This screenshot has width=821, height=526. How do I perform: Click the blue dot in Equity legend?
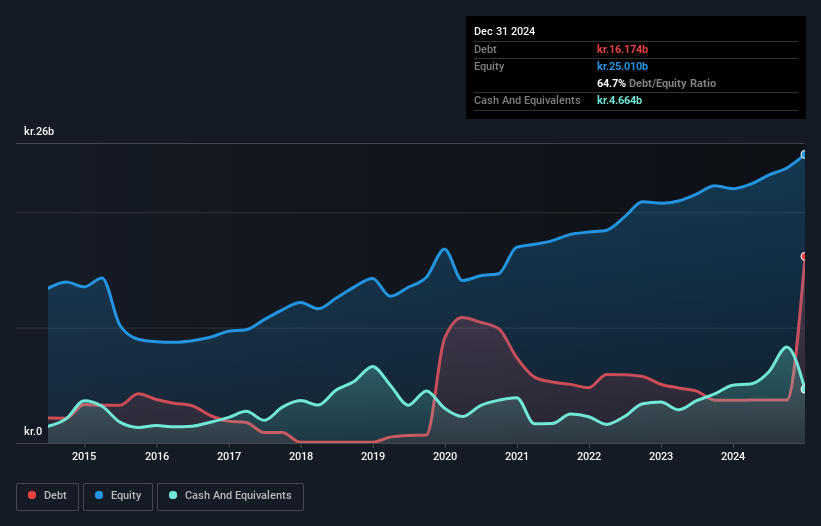(99, 495)
